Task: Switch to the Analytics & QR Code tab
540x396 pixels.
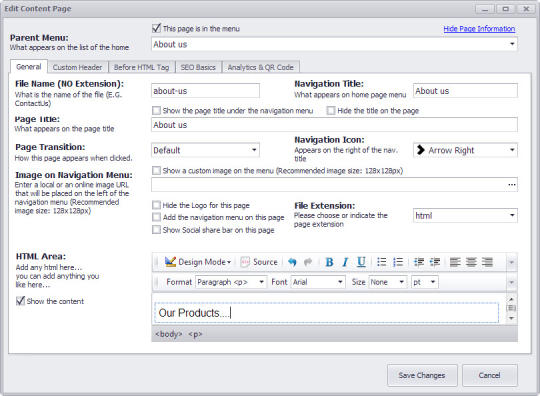Action: point(261,67)
